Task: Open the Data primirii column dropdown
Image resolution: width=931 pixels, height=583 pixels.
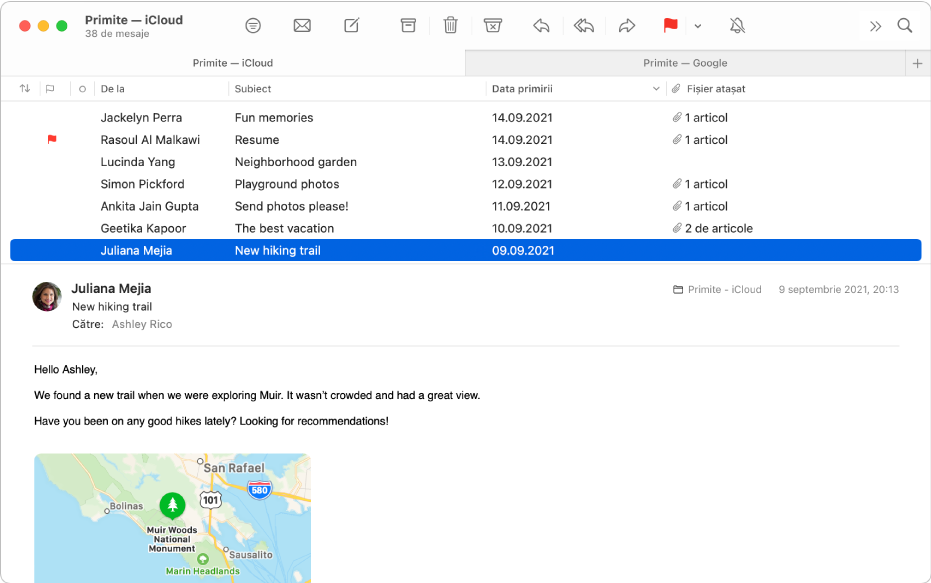Action: (x=655, y=88)
